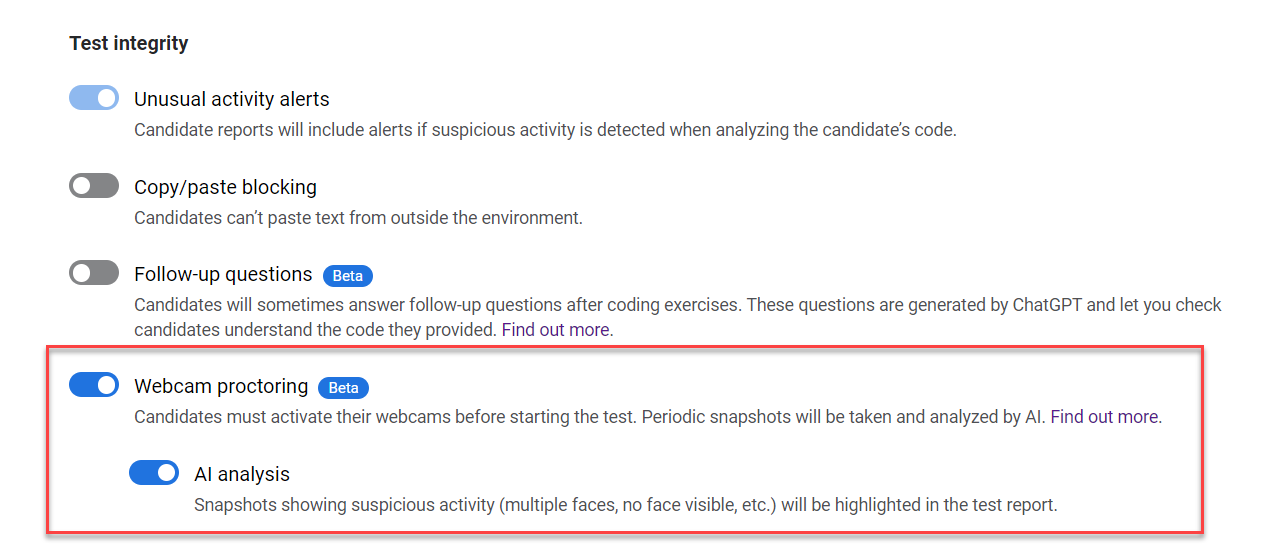Click the paste-blocking description under Copy/paste blocking

[x=358, y=217]
